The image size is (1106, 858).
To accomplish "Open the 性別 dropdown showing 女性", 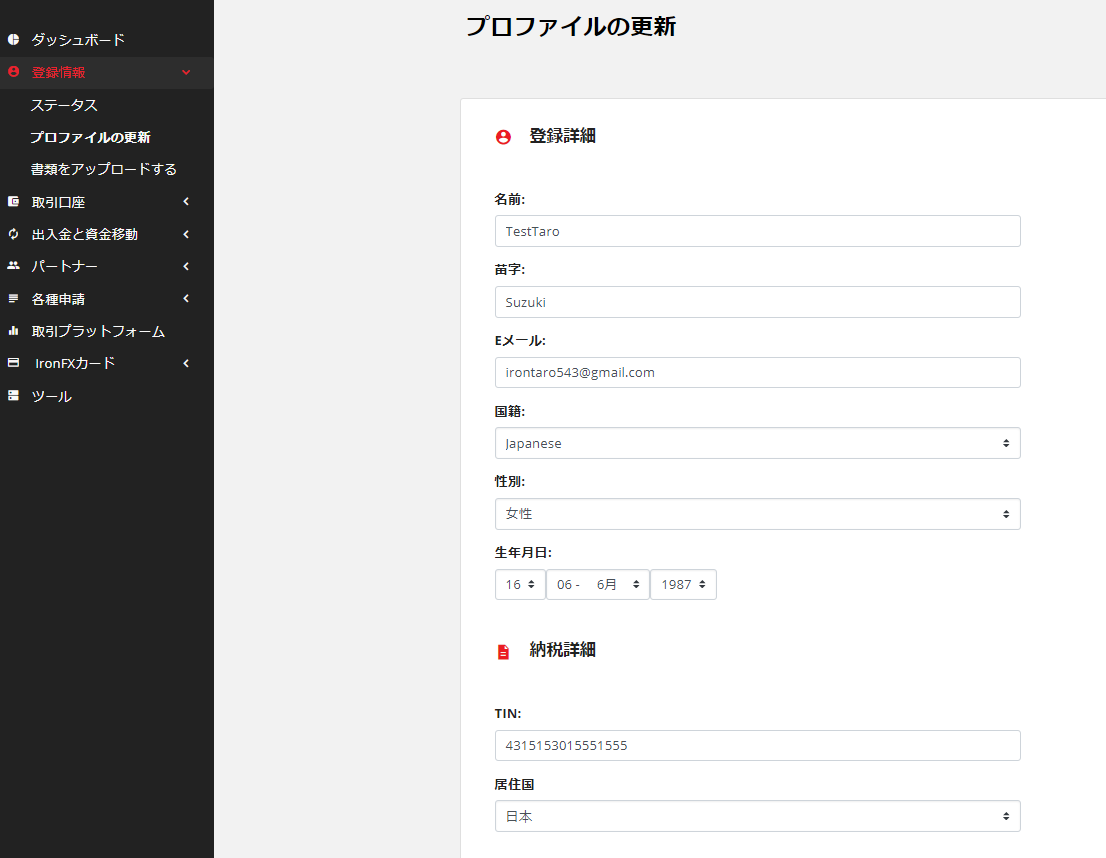I will tap(757, 513).
